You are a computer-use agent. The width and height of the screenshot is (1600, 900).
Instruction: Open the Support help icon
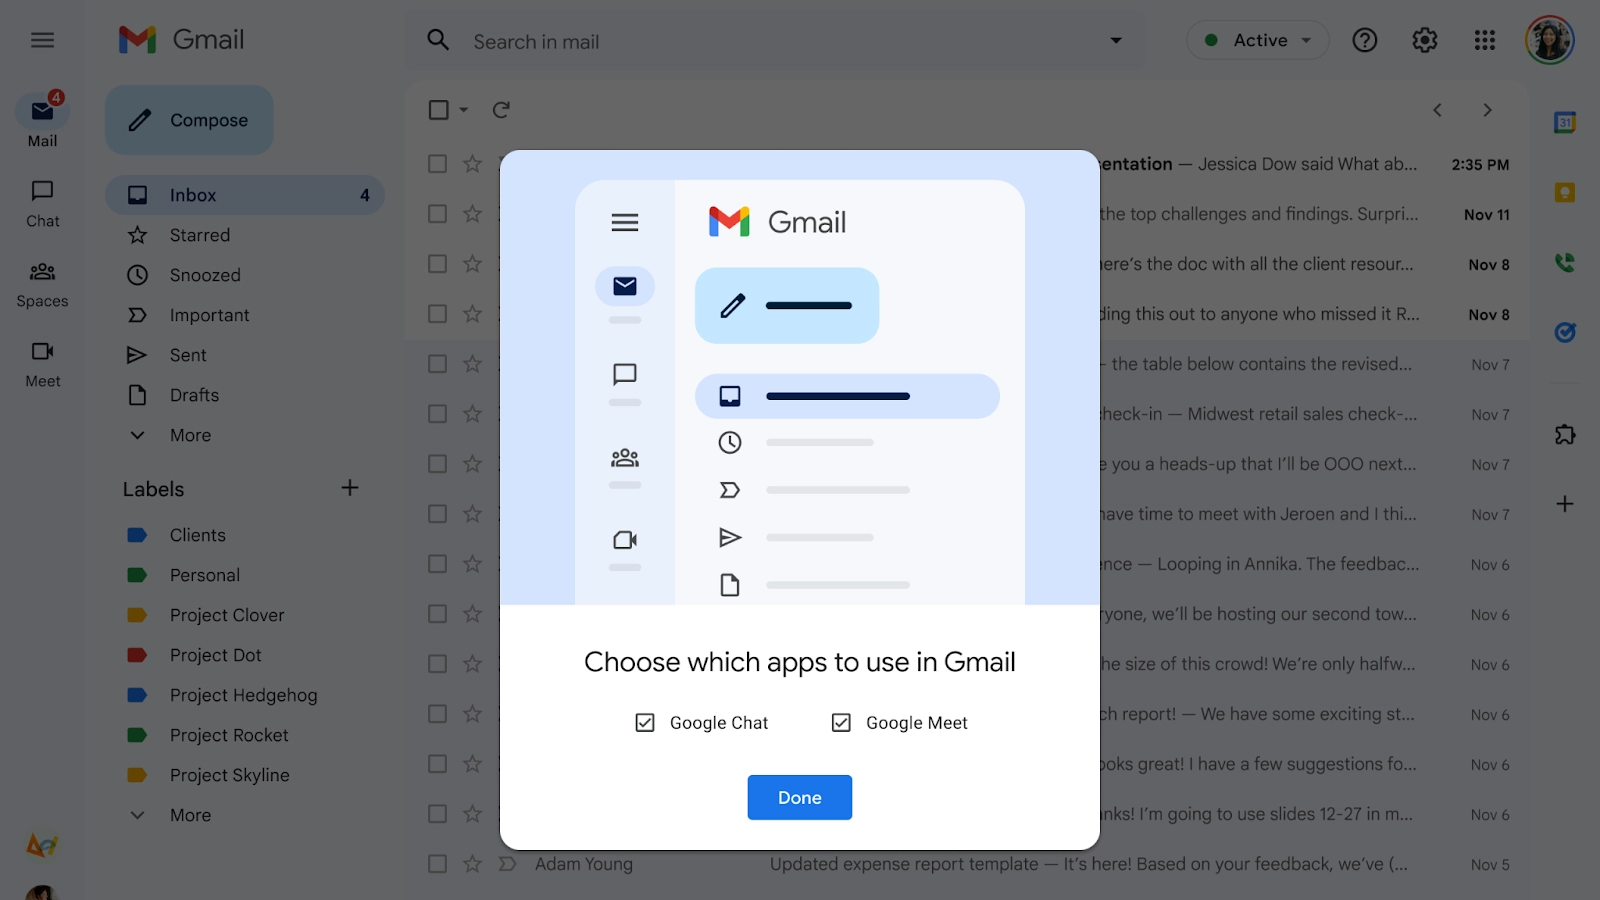[x=1364, y=40]
